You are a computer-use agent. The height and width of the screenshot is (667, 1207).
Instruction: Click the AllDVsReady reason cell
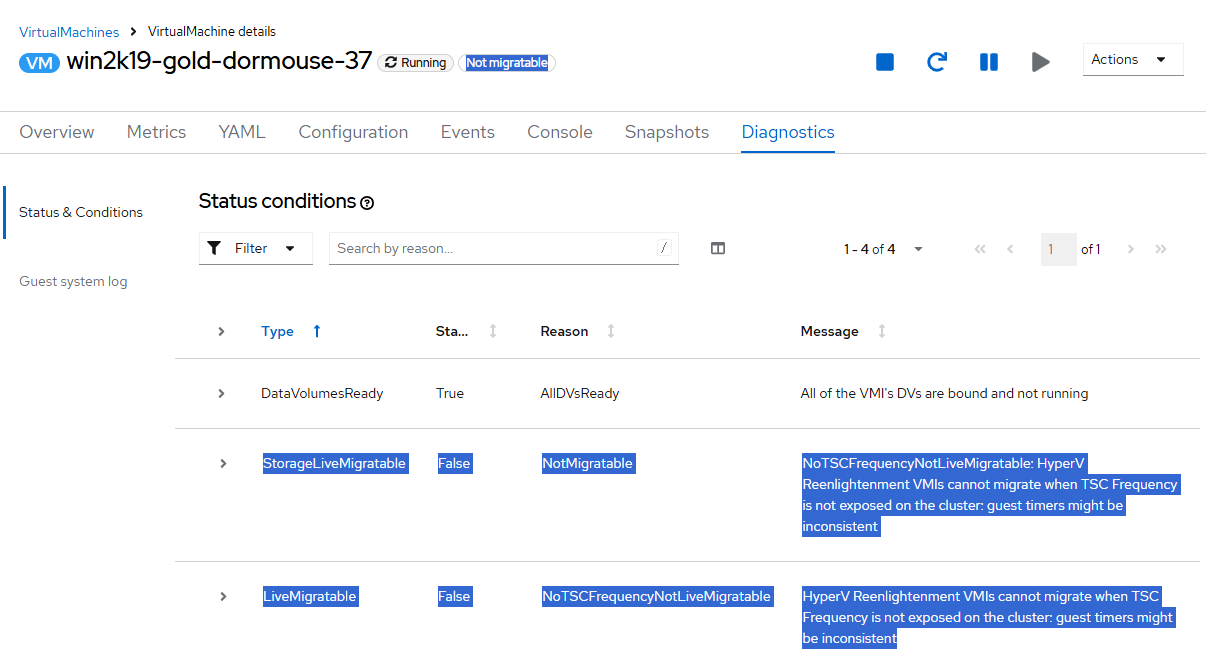580,393
